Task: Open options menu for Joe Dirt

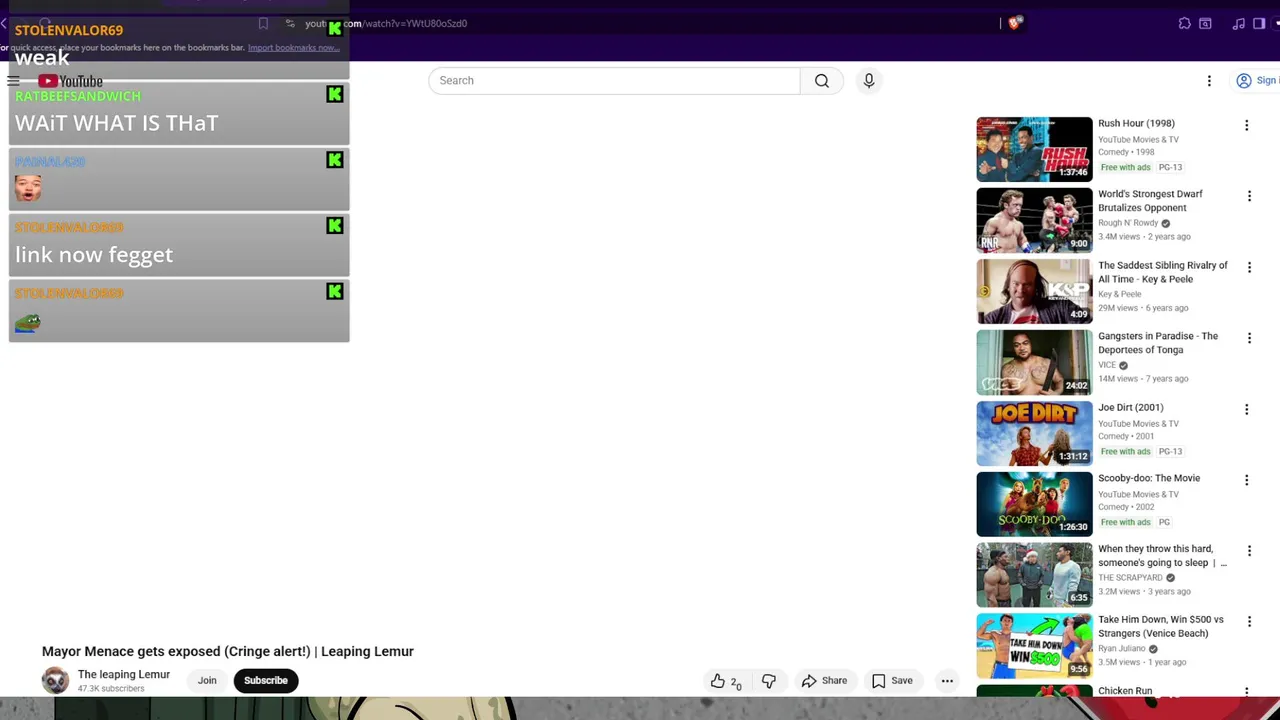Action: 1247,409
